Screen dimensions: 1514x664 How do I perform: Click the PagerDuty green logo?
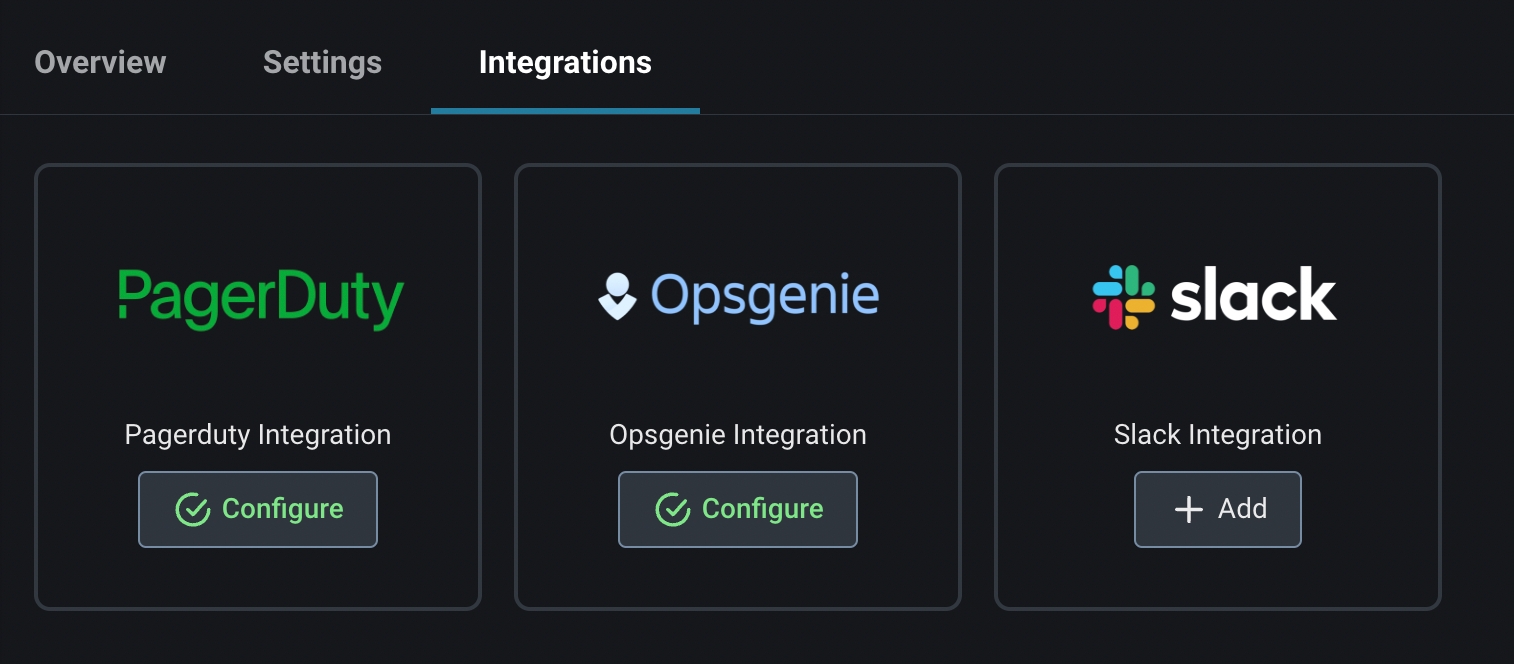(x=260, y=296)
